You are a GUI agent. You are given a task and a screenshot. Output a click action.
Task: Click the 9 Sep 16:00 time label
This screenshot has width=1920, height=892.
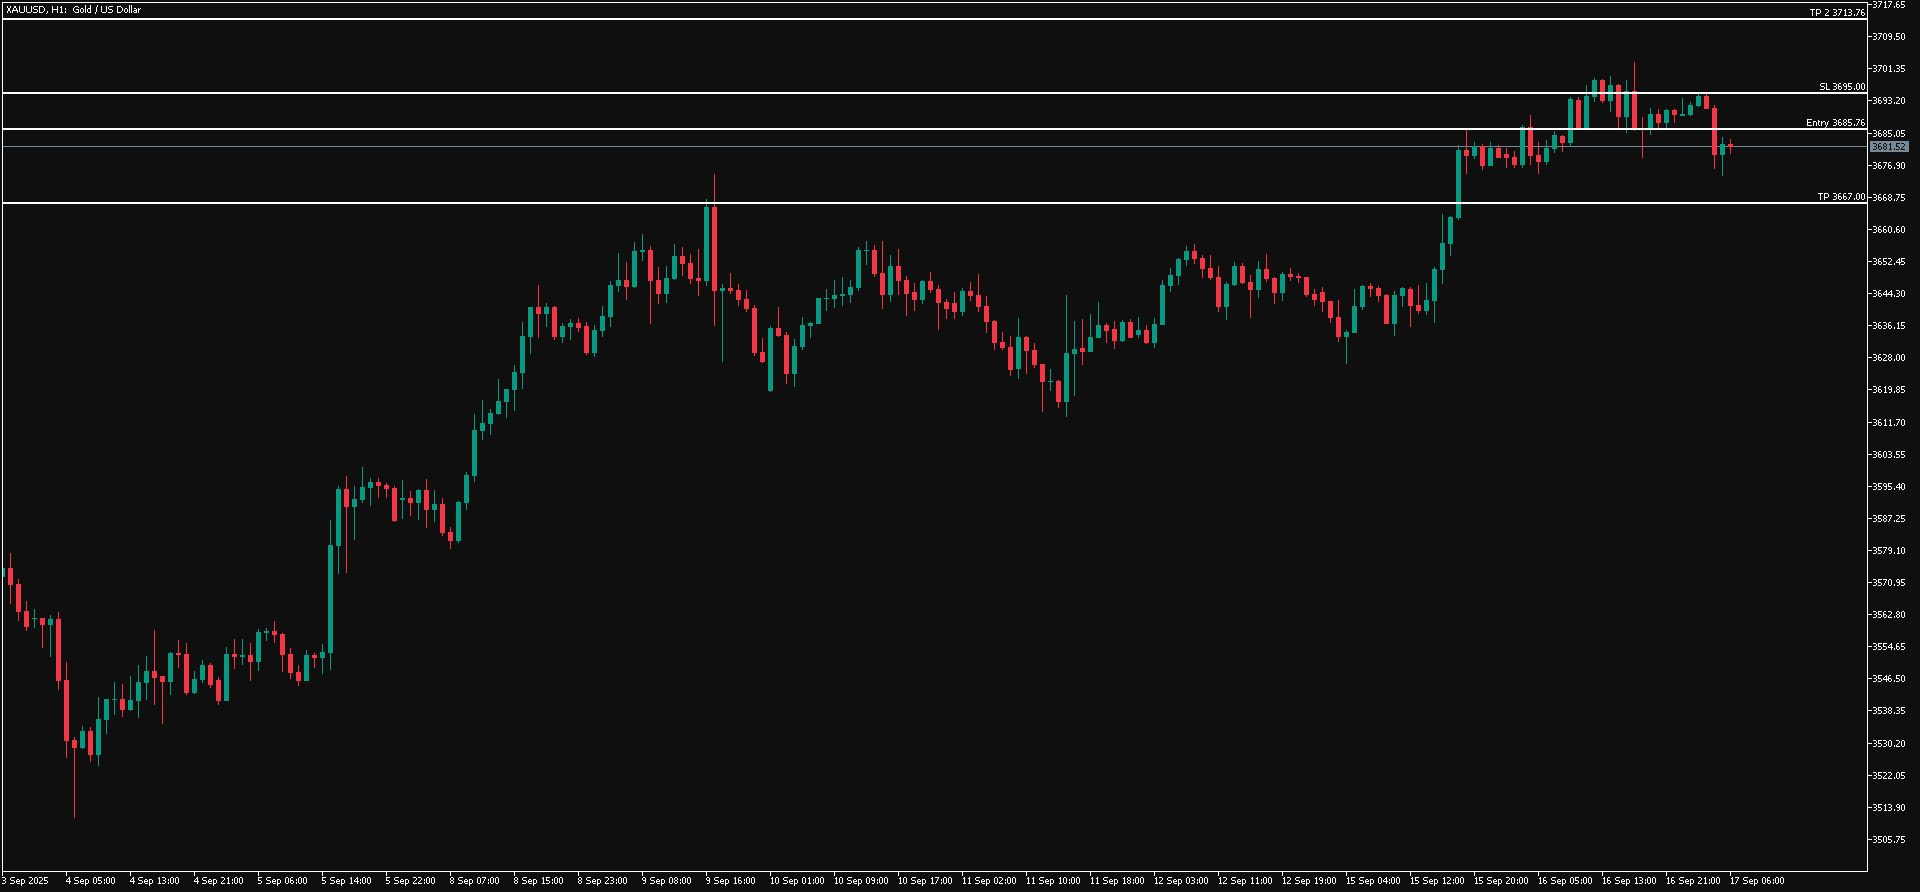click(x=730, y=881)
